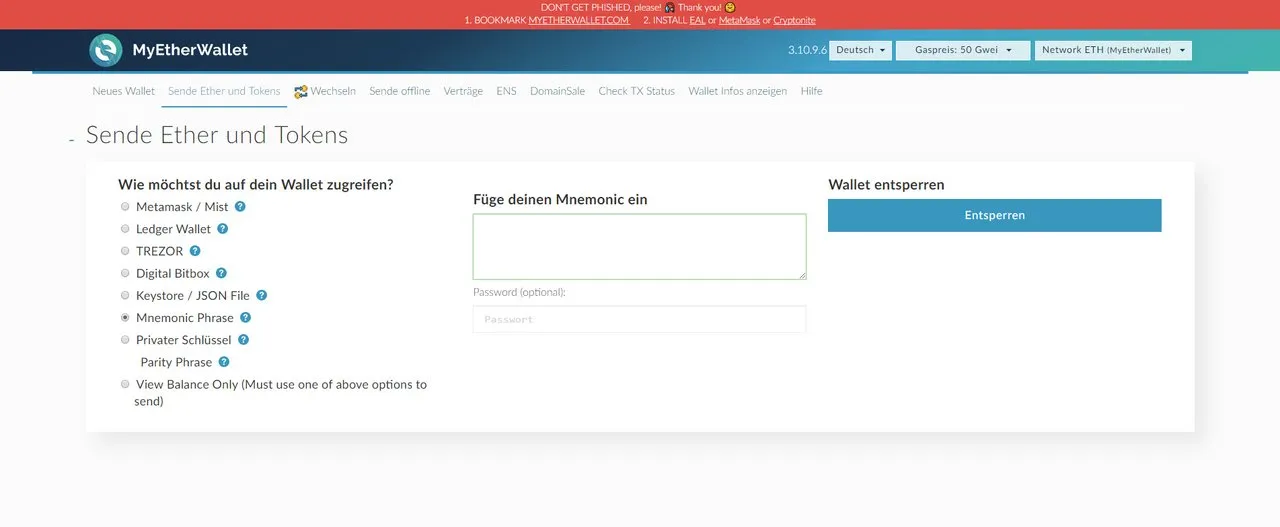Select Metamask / Mist radio option
The image size is (1280, 527).
tap(125, 207)
